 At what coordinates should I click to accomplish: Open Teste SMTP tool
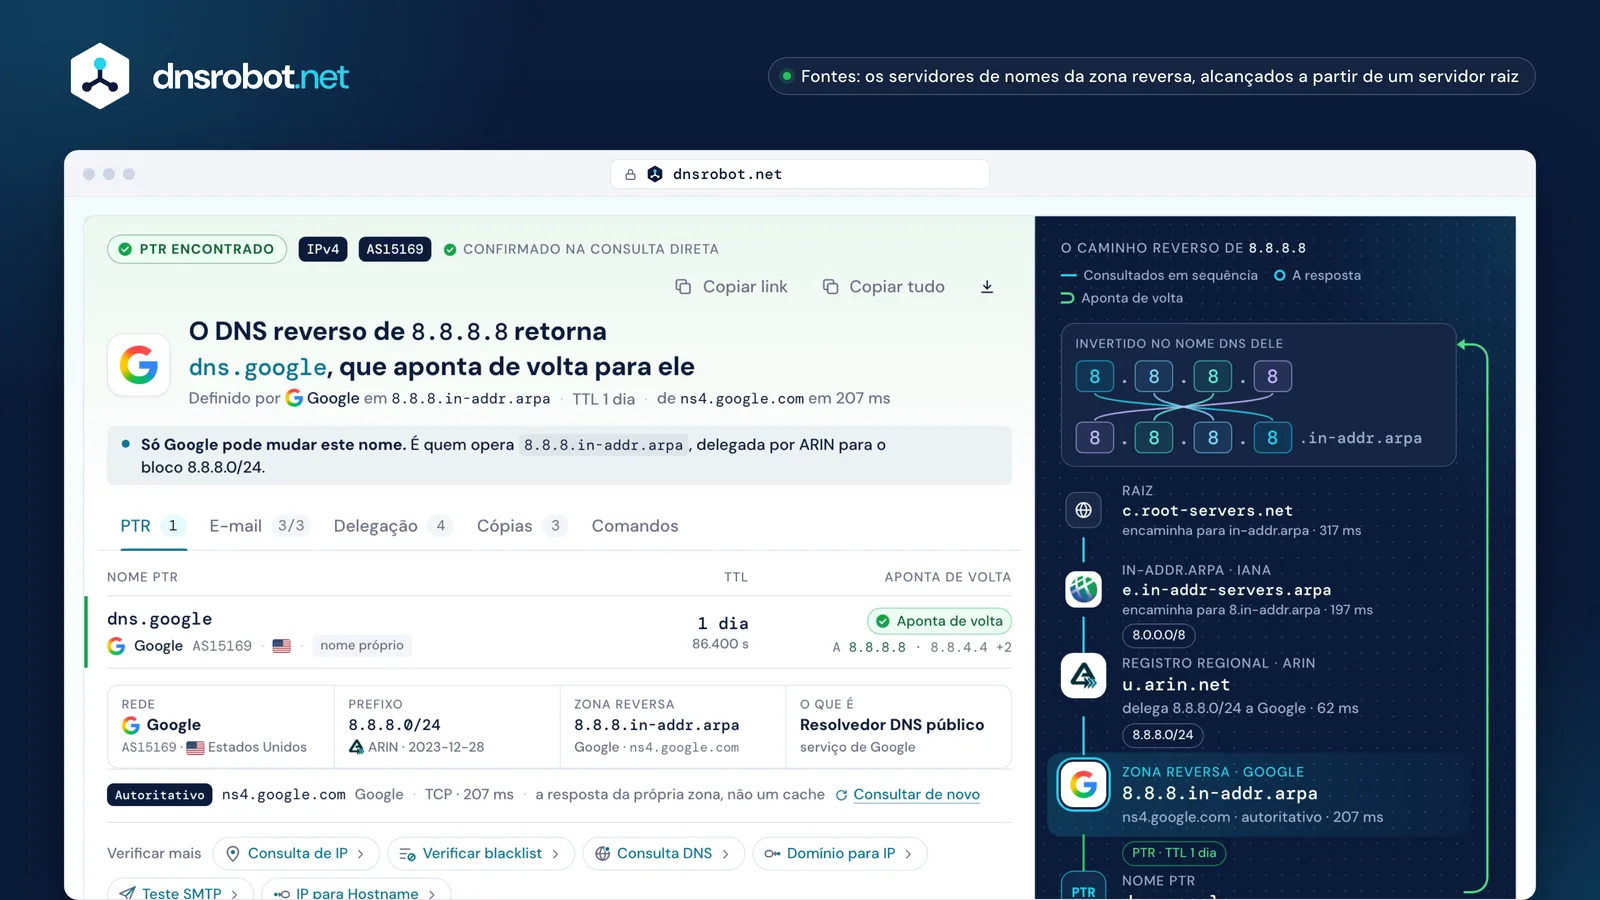click(x=180, y=891)
